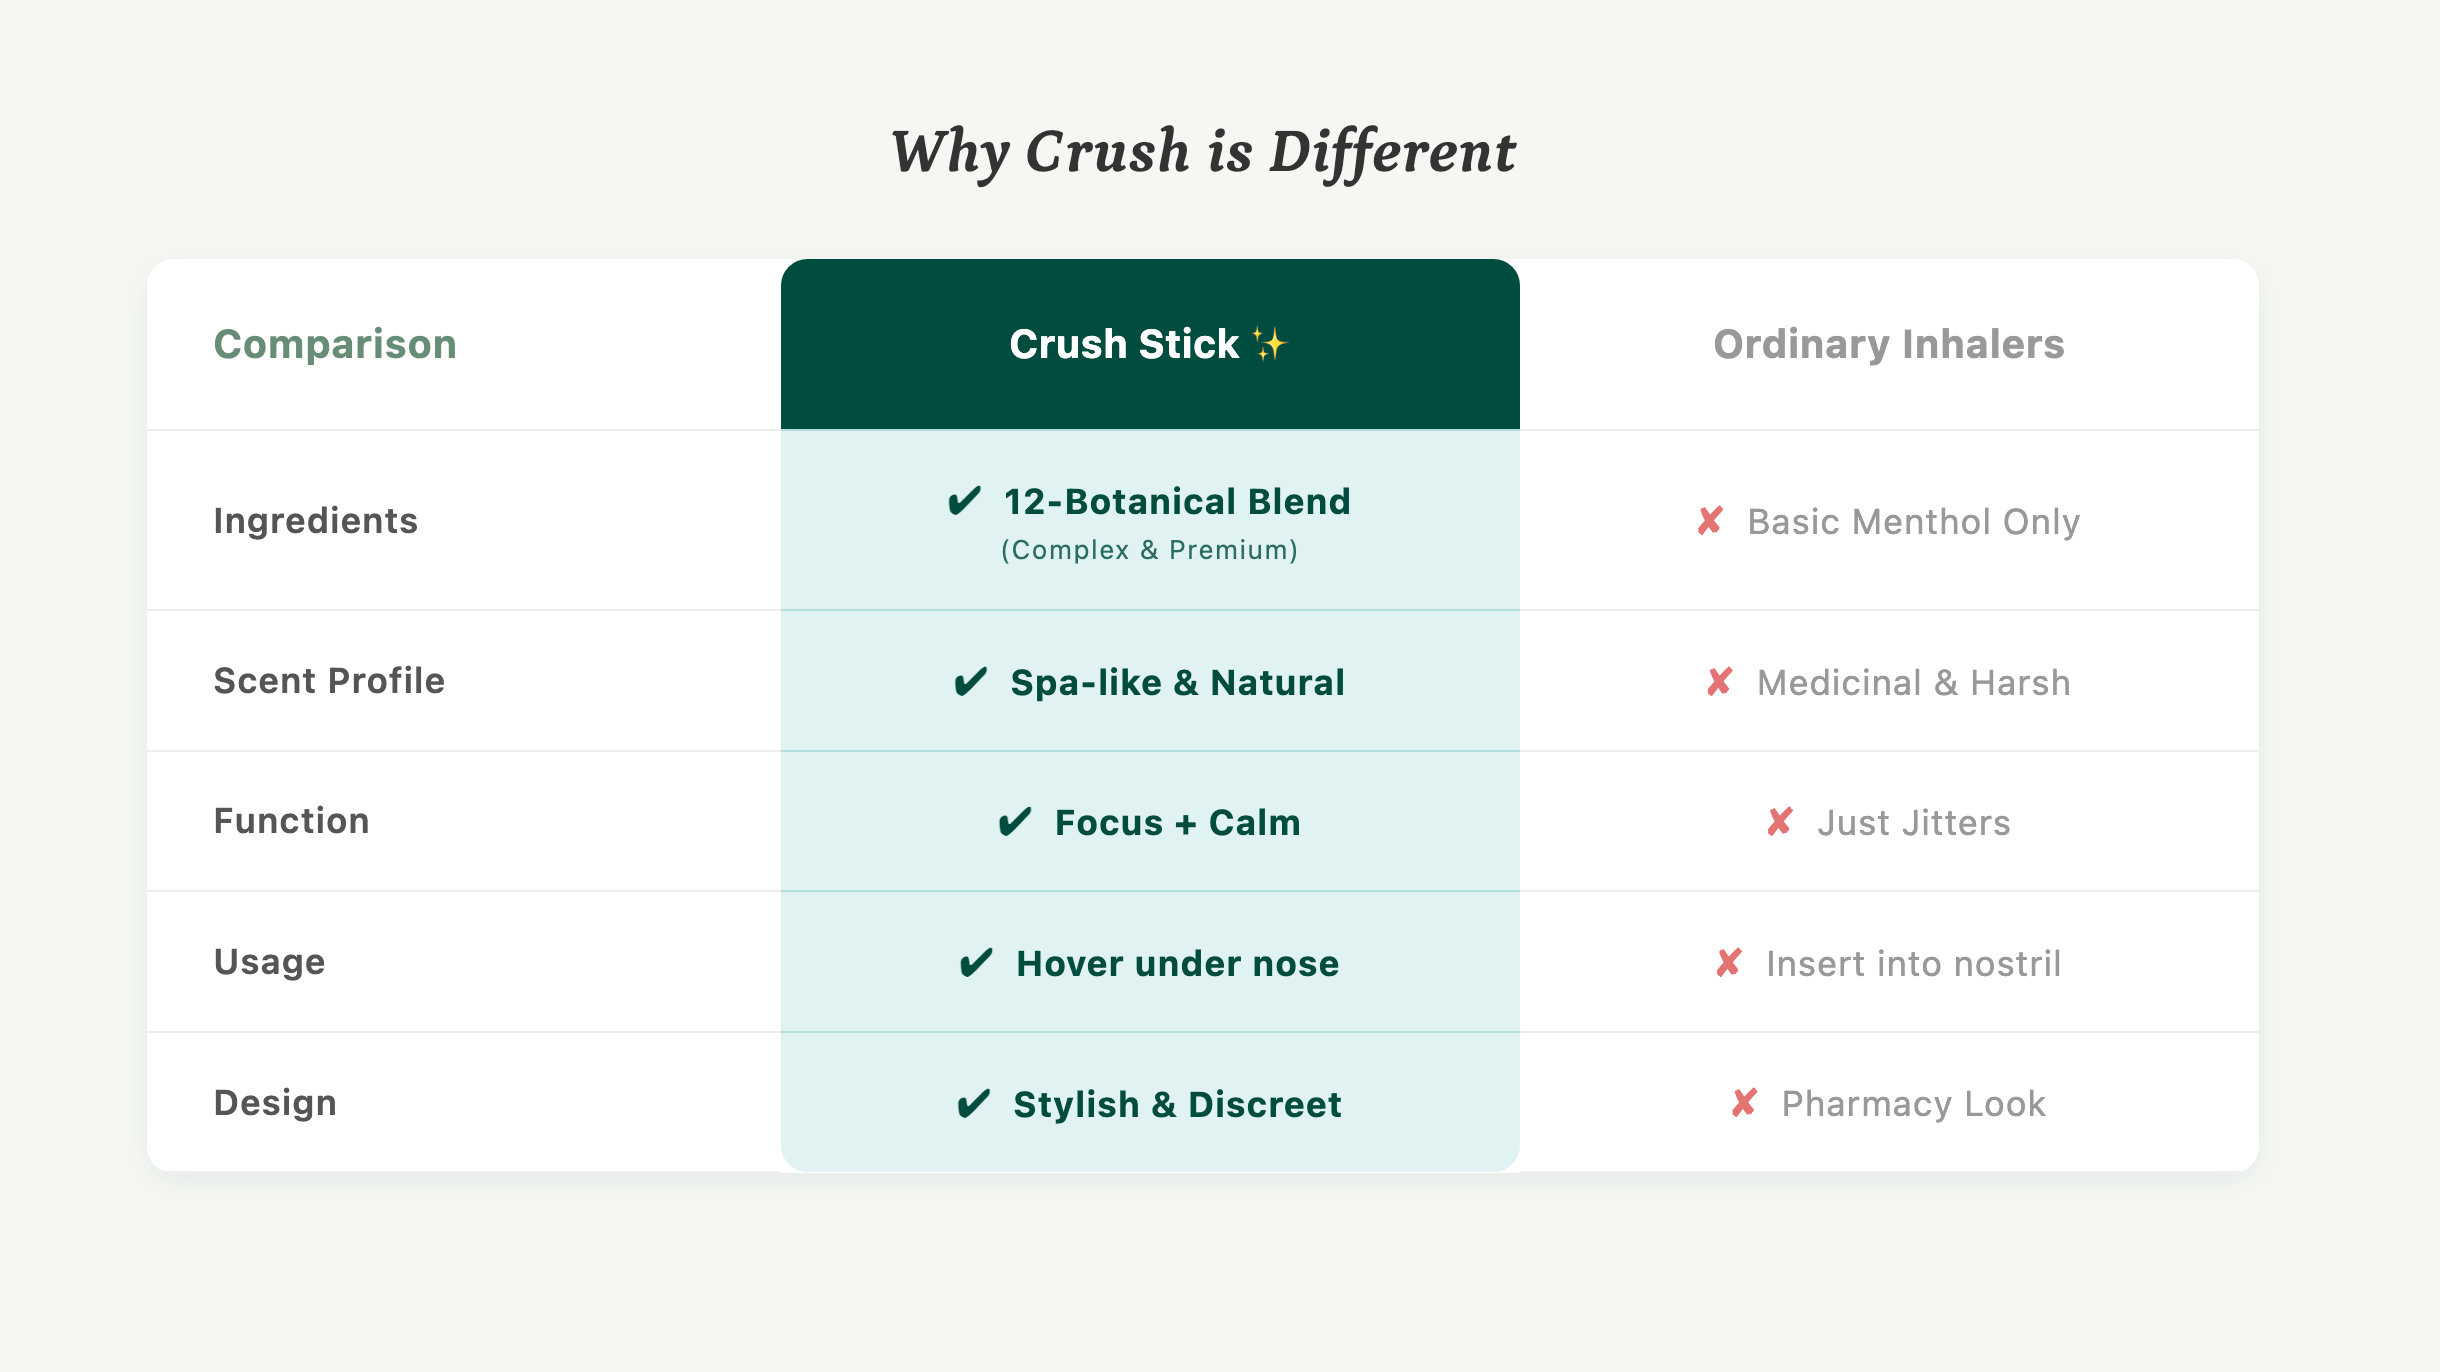Click the red X beside Basic Menthol Only
This screenshot has width=2440, height=1372.
pyautogui.click(x=1710, y=521)
